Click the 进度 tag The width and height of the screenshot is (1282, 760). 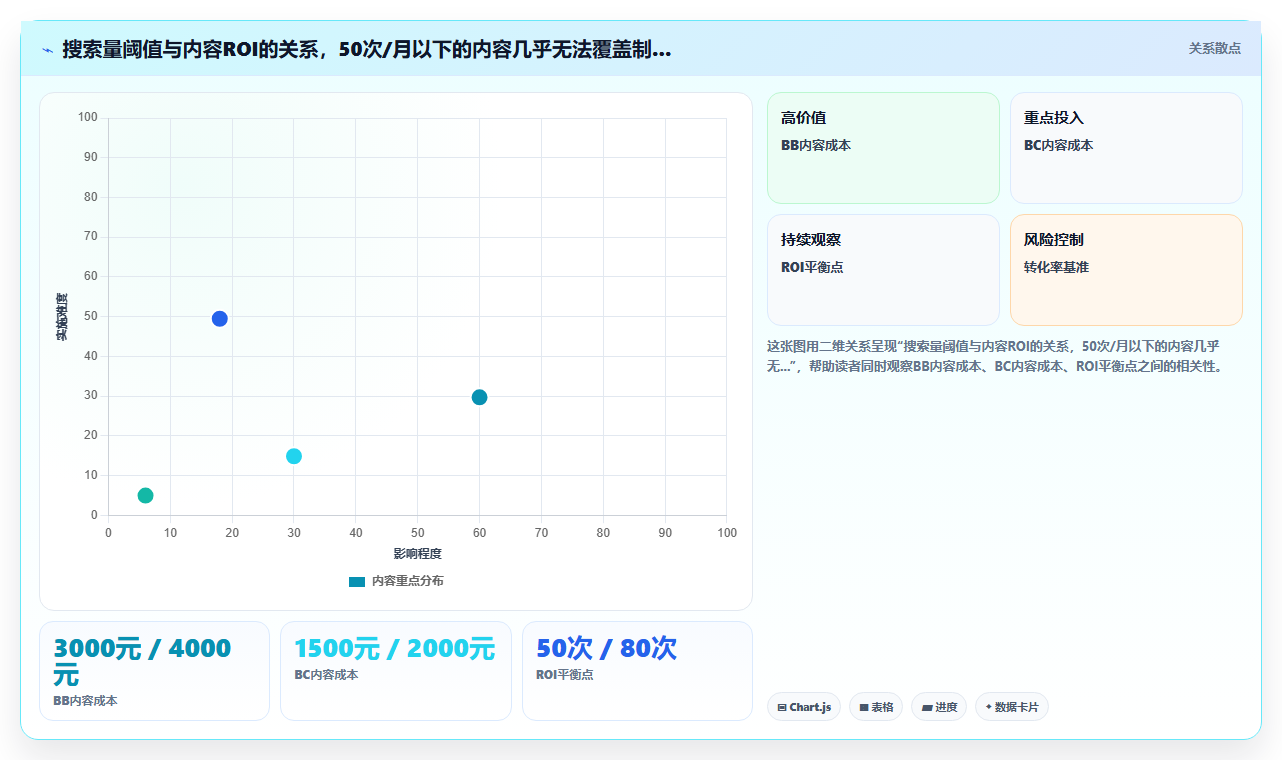939,707
